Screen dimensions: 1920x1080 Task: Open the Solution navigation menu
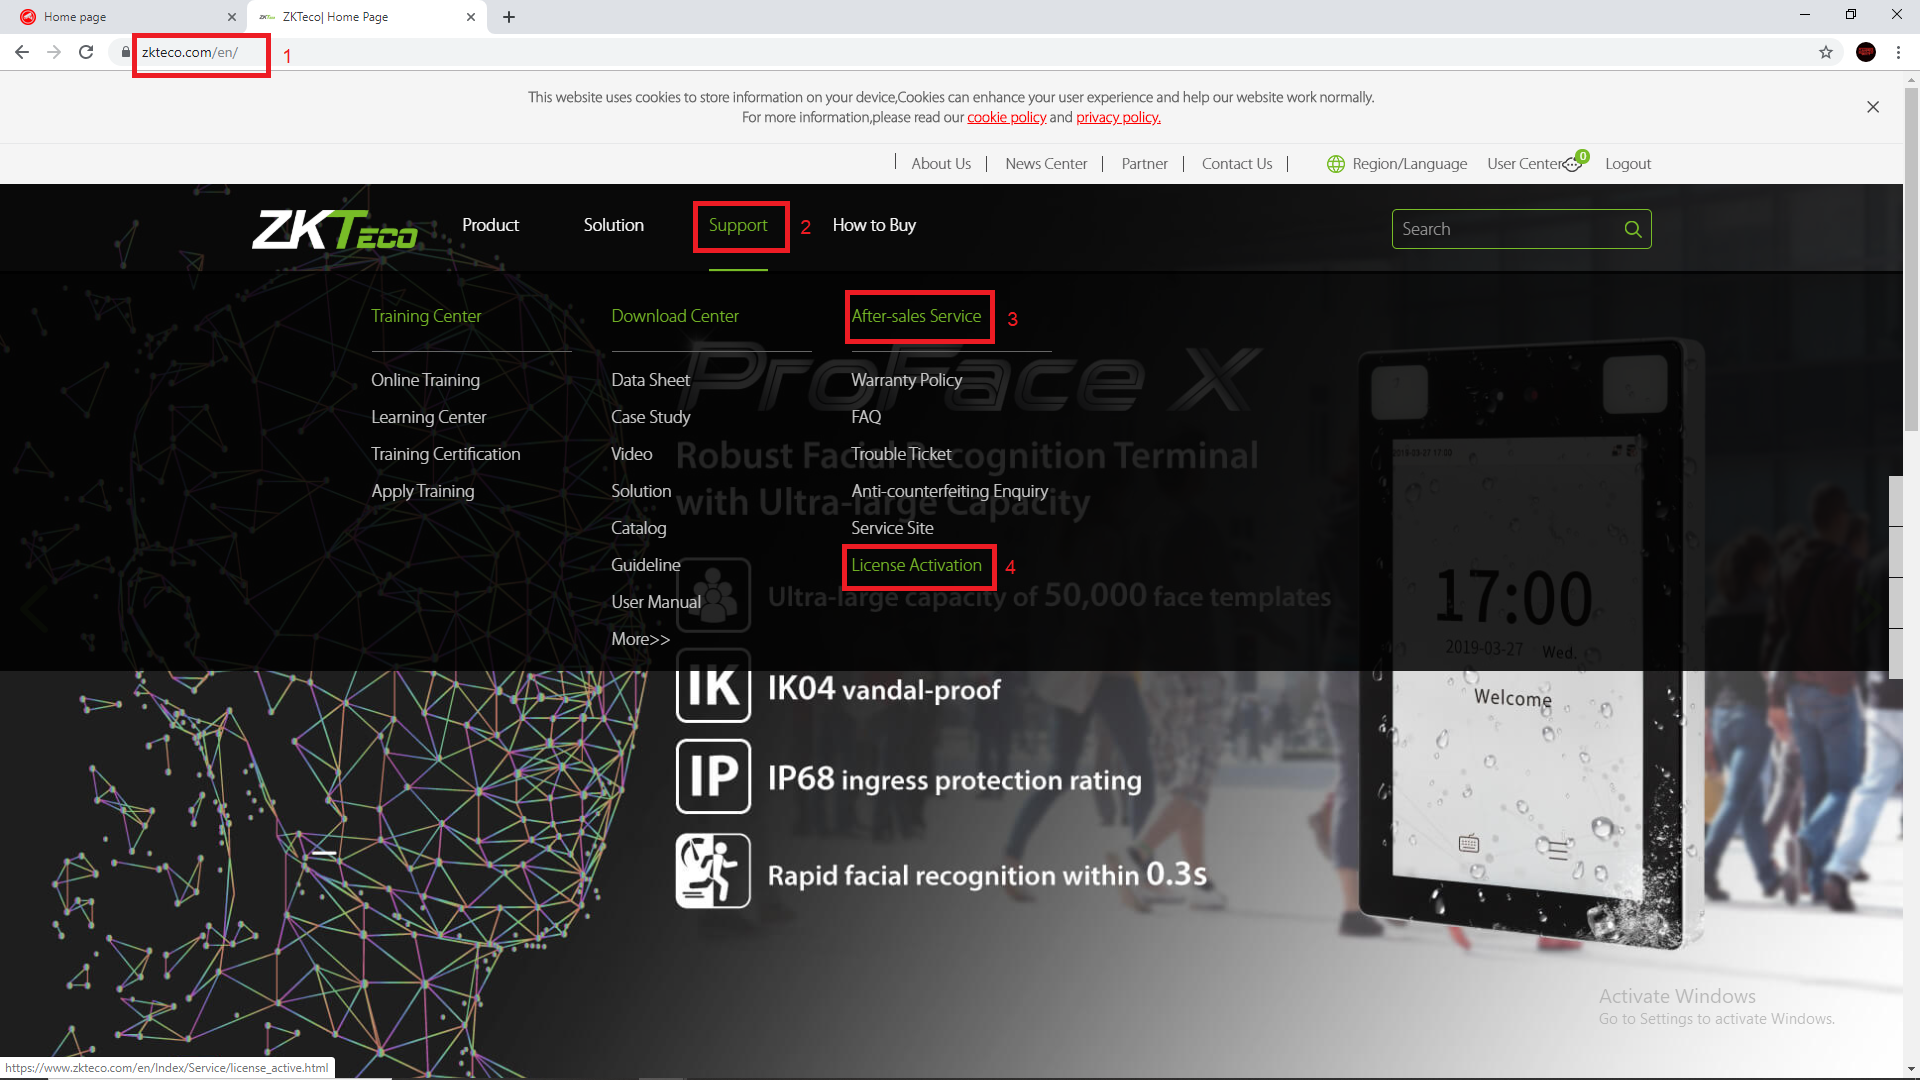(613, 225)
